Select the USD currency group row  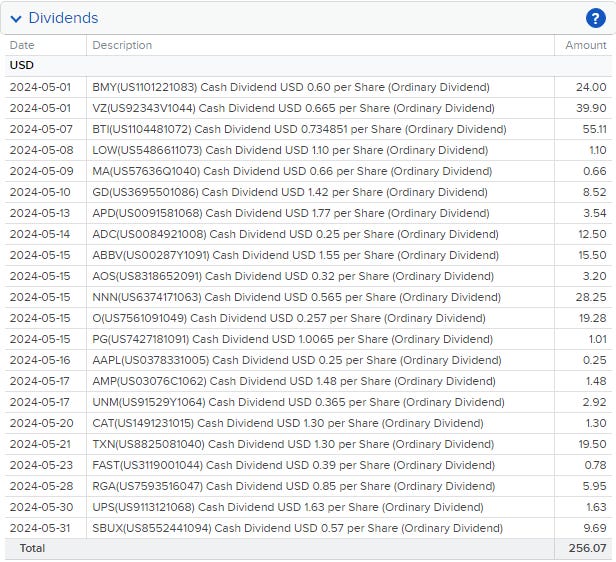308,65
